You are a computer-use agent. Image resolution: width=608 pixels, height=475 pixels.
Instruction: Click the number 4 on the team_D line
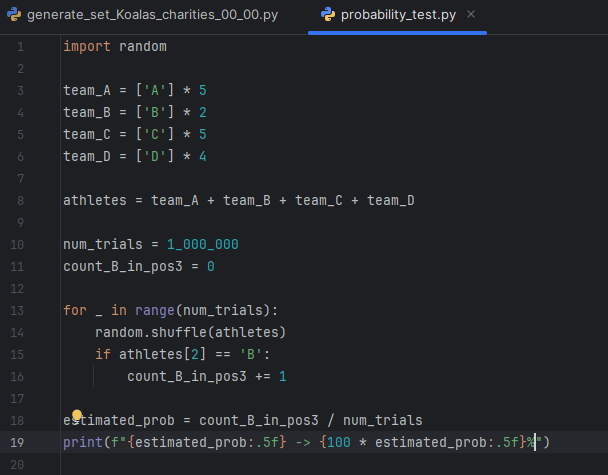202,156
